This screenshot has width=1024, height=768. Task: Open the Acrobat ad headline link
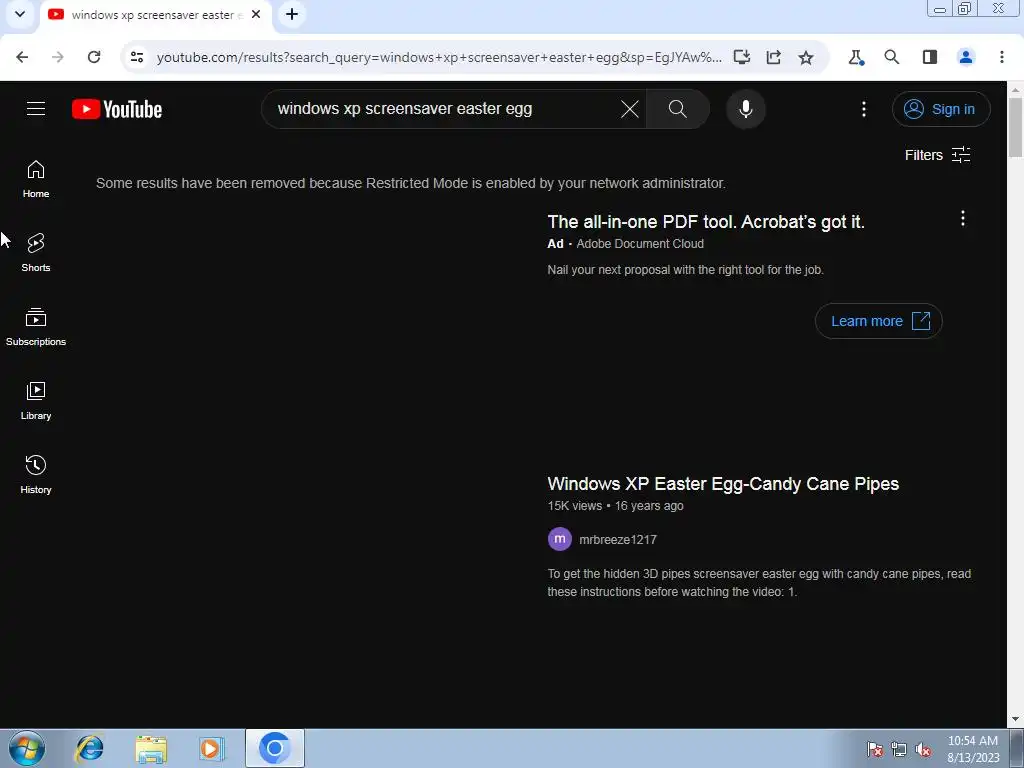(x=706, y=222)
